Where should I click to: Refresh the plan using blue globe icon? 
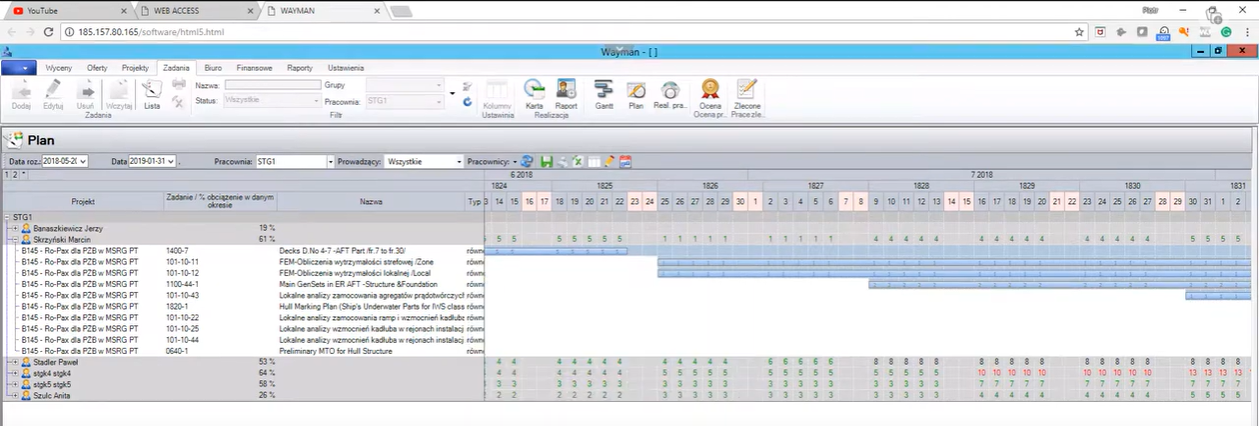527,161
